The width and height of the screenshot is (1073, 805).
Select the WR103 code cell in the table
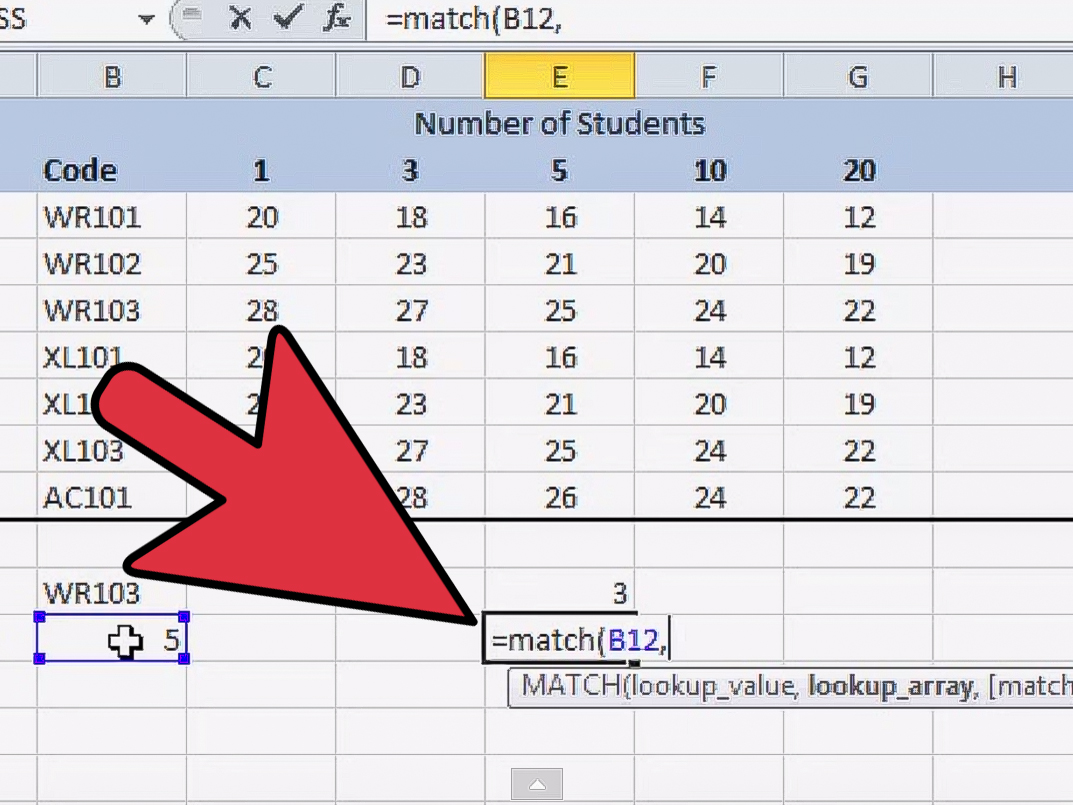click(x=112, y=310)
